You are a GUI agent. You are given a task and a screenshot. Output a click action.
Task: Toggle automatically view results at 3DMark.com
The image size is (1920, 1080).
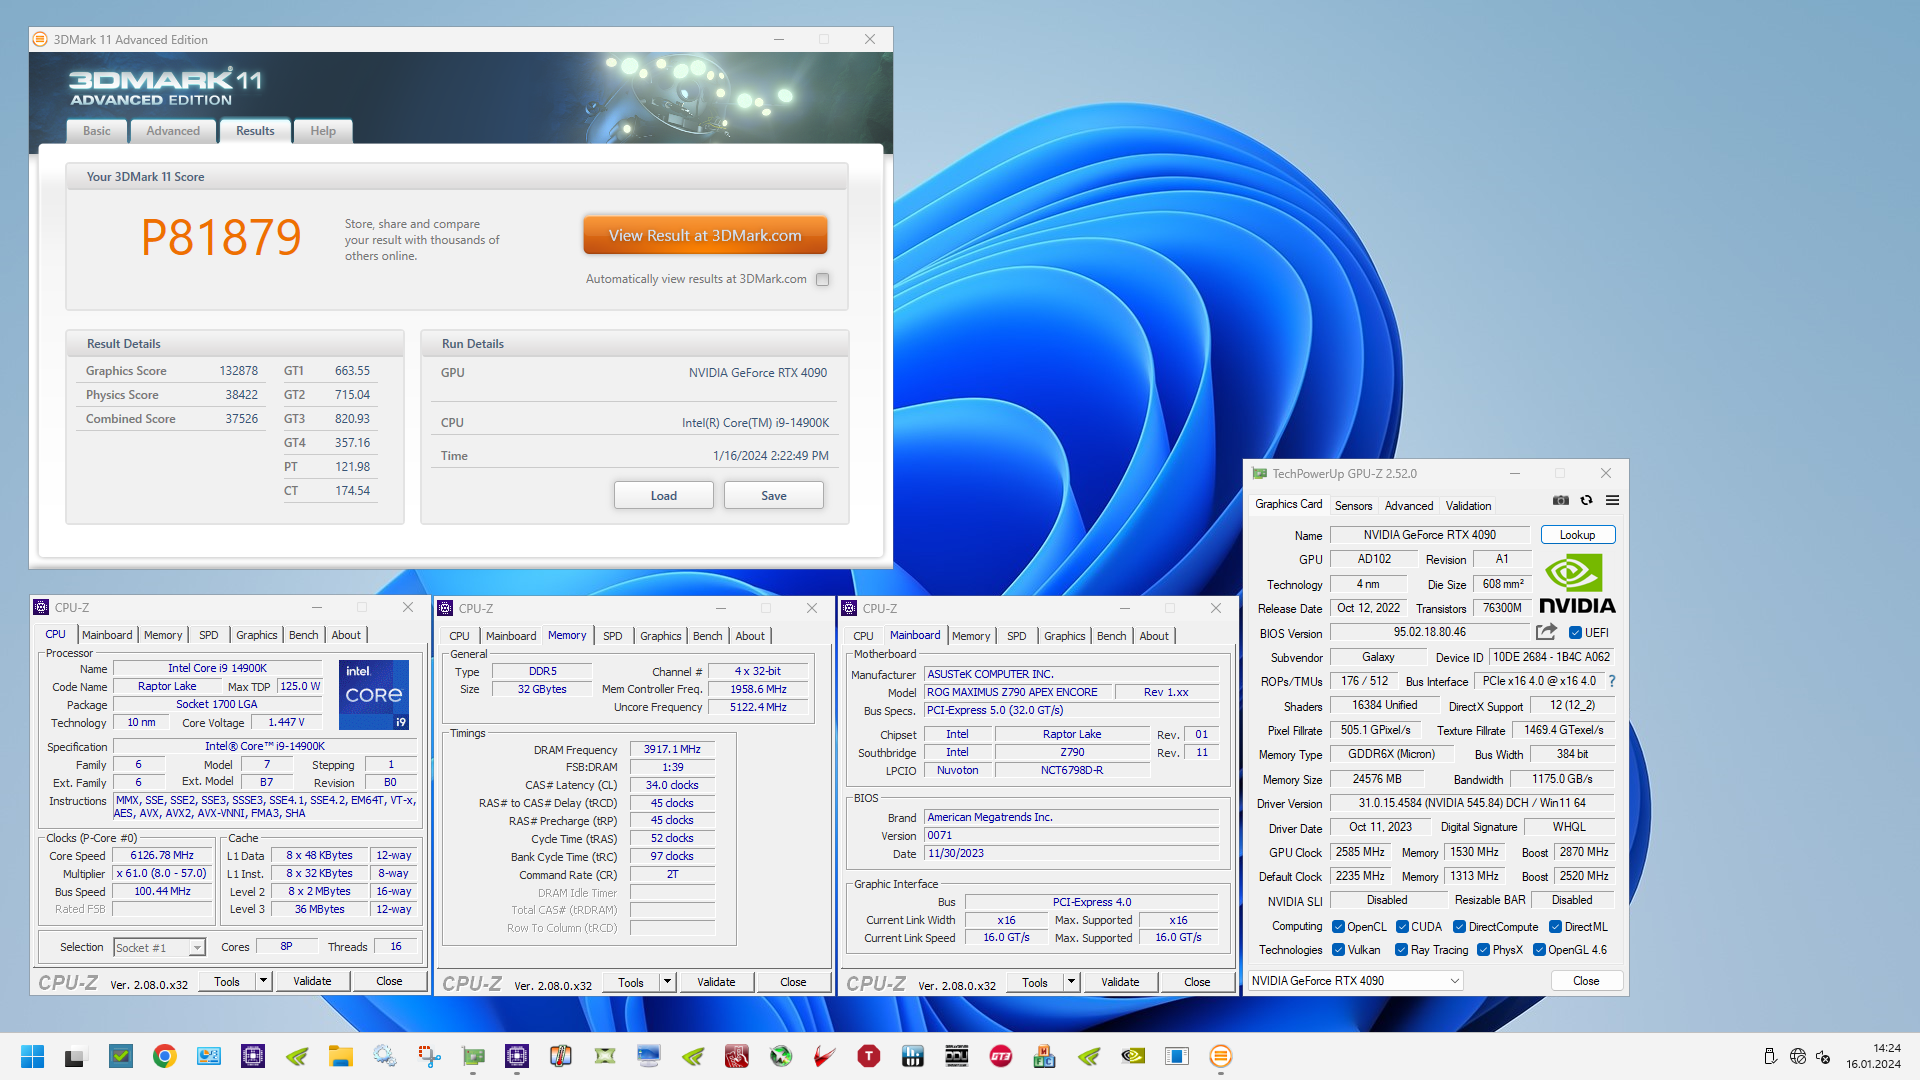822,280
